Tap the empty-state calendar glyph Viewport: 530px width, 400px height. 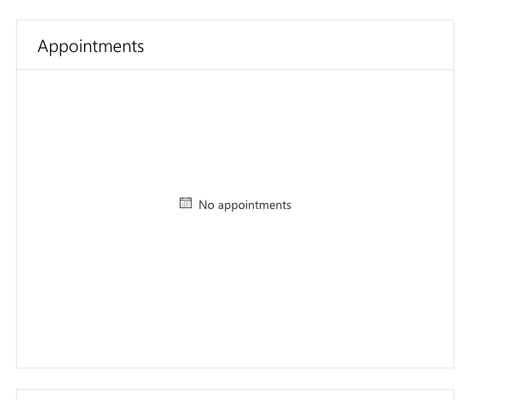click(185, 203)
